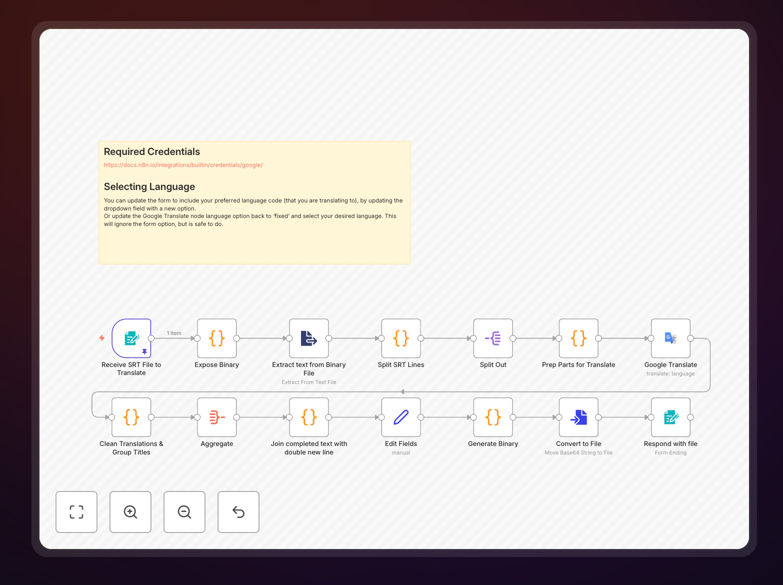Select the Google Translate node

click(x=671, y=338)
